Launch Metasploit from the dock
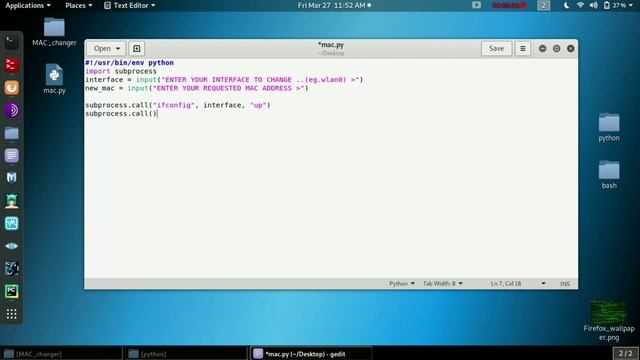 tap(11, 178)
